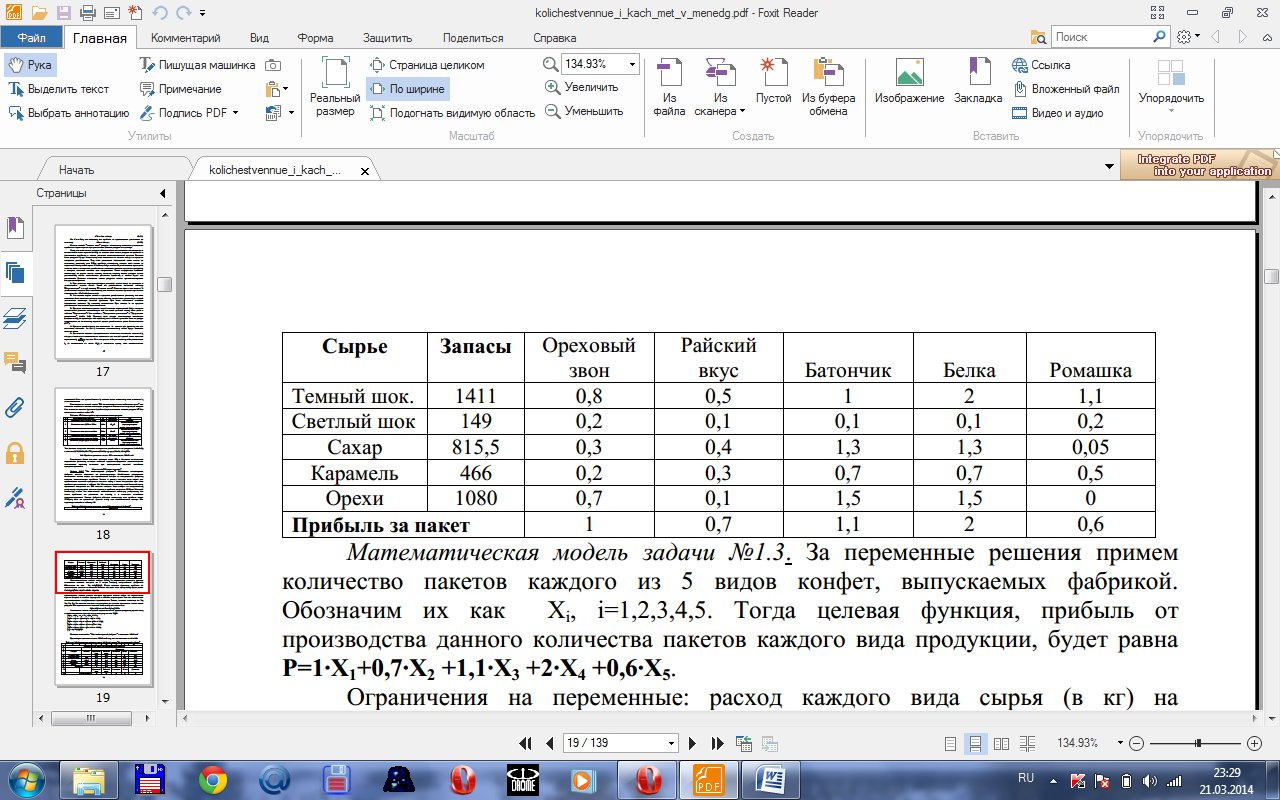Image resolution: width=1280 pixels, height=800 pixels.
Task: Switch to the Начать tab
Action: [x=76, y=170]
